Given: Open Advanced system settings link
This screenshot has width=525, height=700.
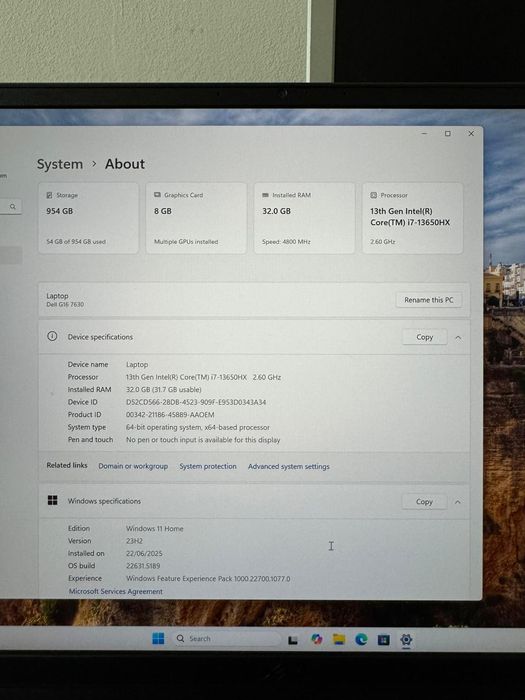Looking at the screenshot, I should point(289,467).
